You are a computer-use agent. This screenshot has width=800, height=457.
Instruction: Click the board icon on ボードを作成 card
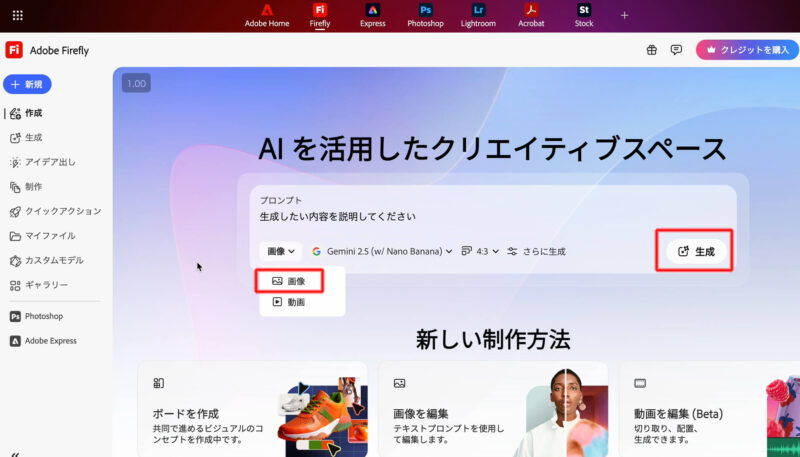click(x=158, y=383)
